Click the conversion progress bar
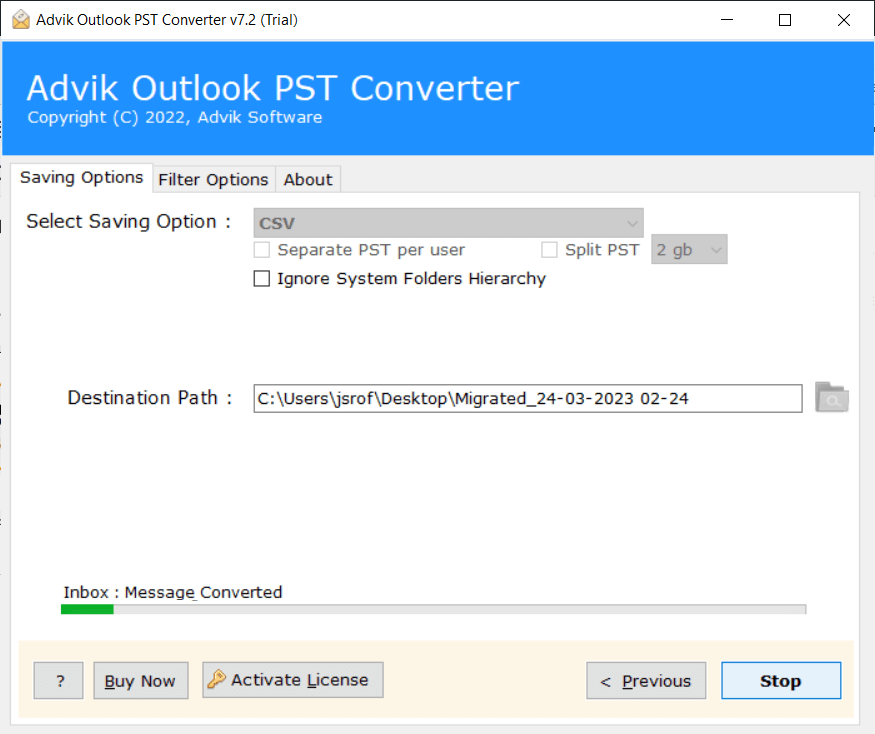The height and width of the screenshot is (734, 875). click(x=434, y=609)
